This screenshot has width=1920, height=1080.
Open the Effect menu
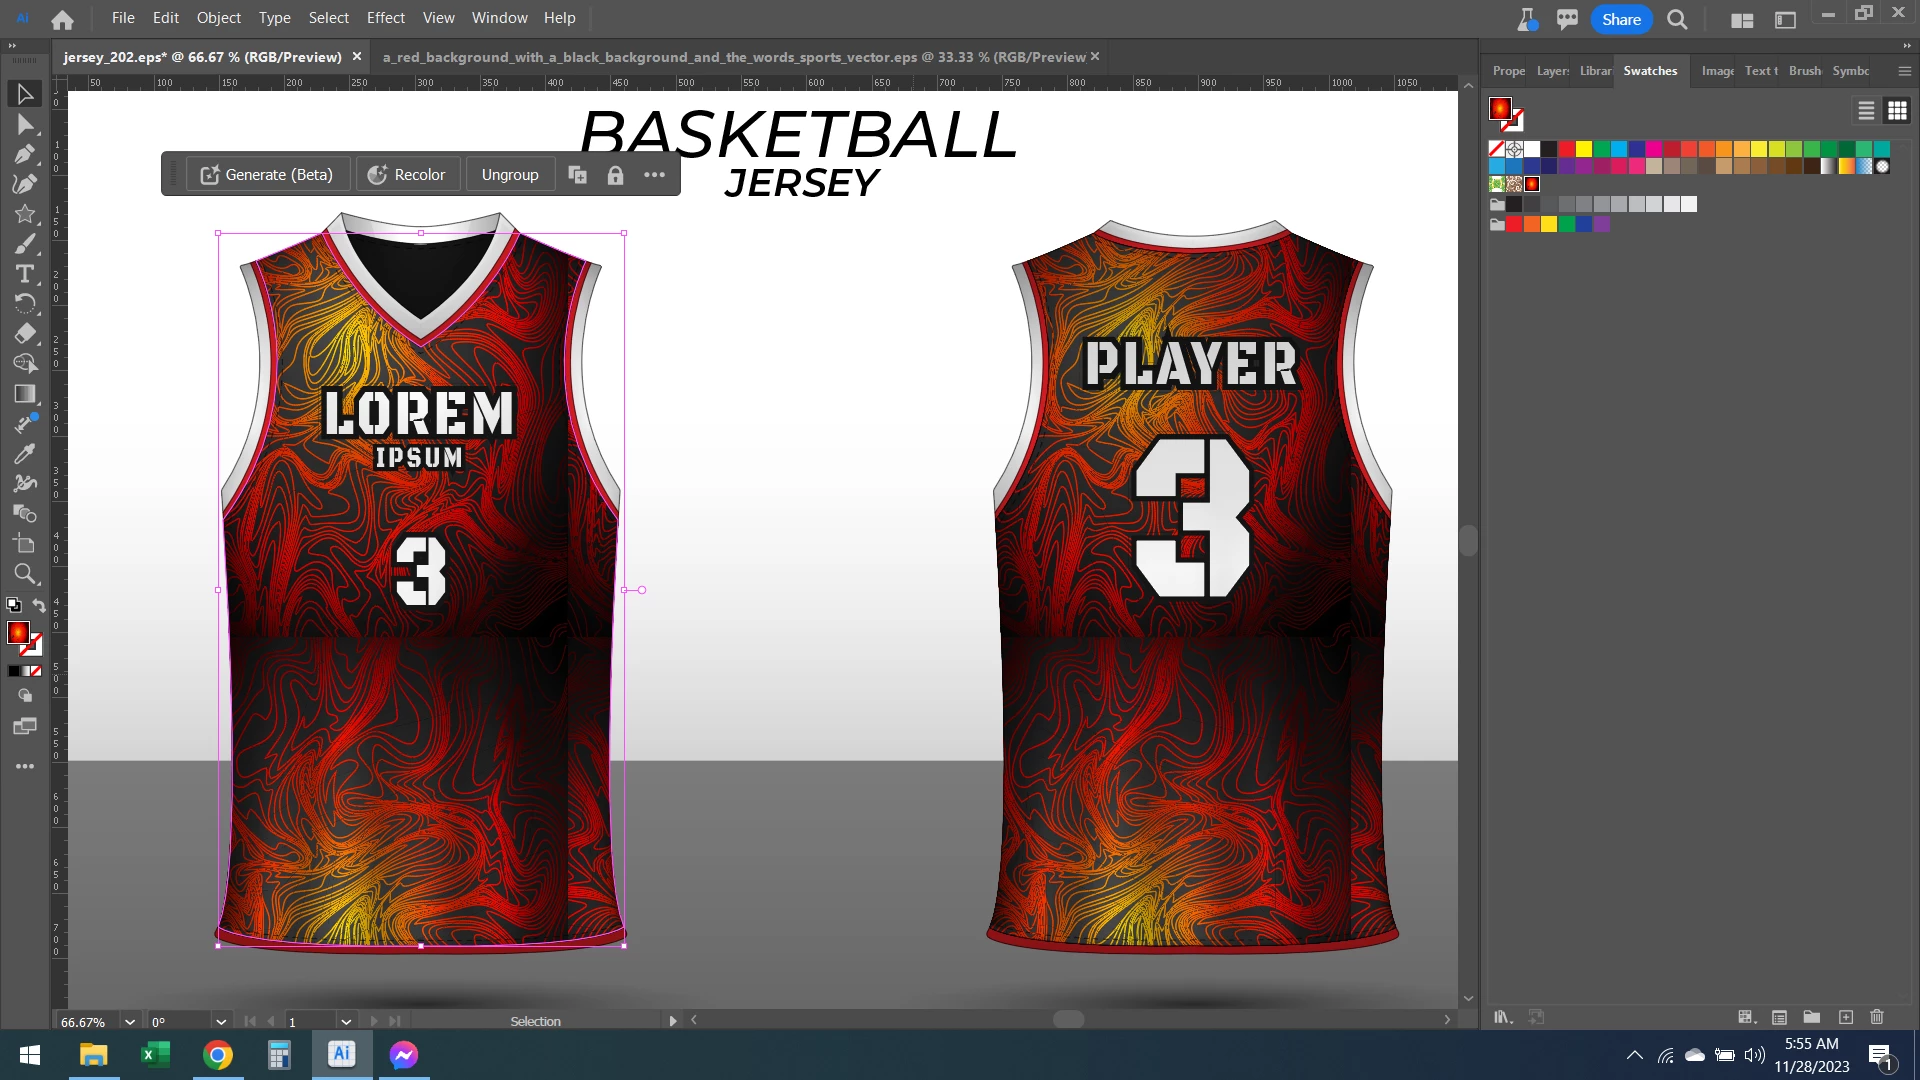click(385, 18)
